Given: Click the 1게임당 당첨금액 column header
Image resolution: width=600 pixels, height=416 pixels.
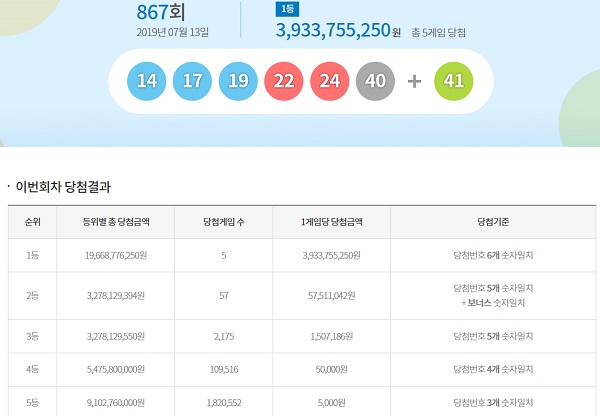Looking at the screenshot, I should click(x=332, y=222).
